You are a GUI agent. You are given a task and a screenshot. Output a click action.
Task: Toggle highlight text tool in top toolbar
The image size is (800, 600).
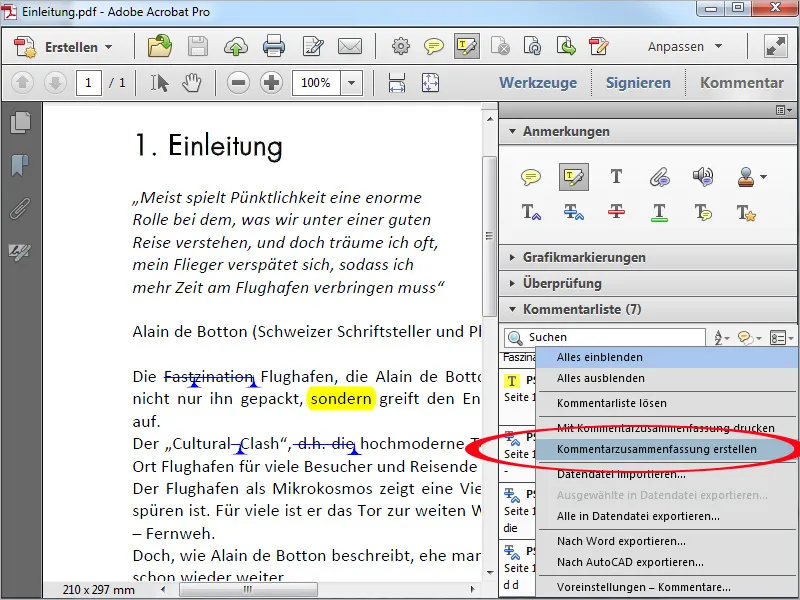coord(466,46)
